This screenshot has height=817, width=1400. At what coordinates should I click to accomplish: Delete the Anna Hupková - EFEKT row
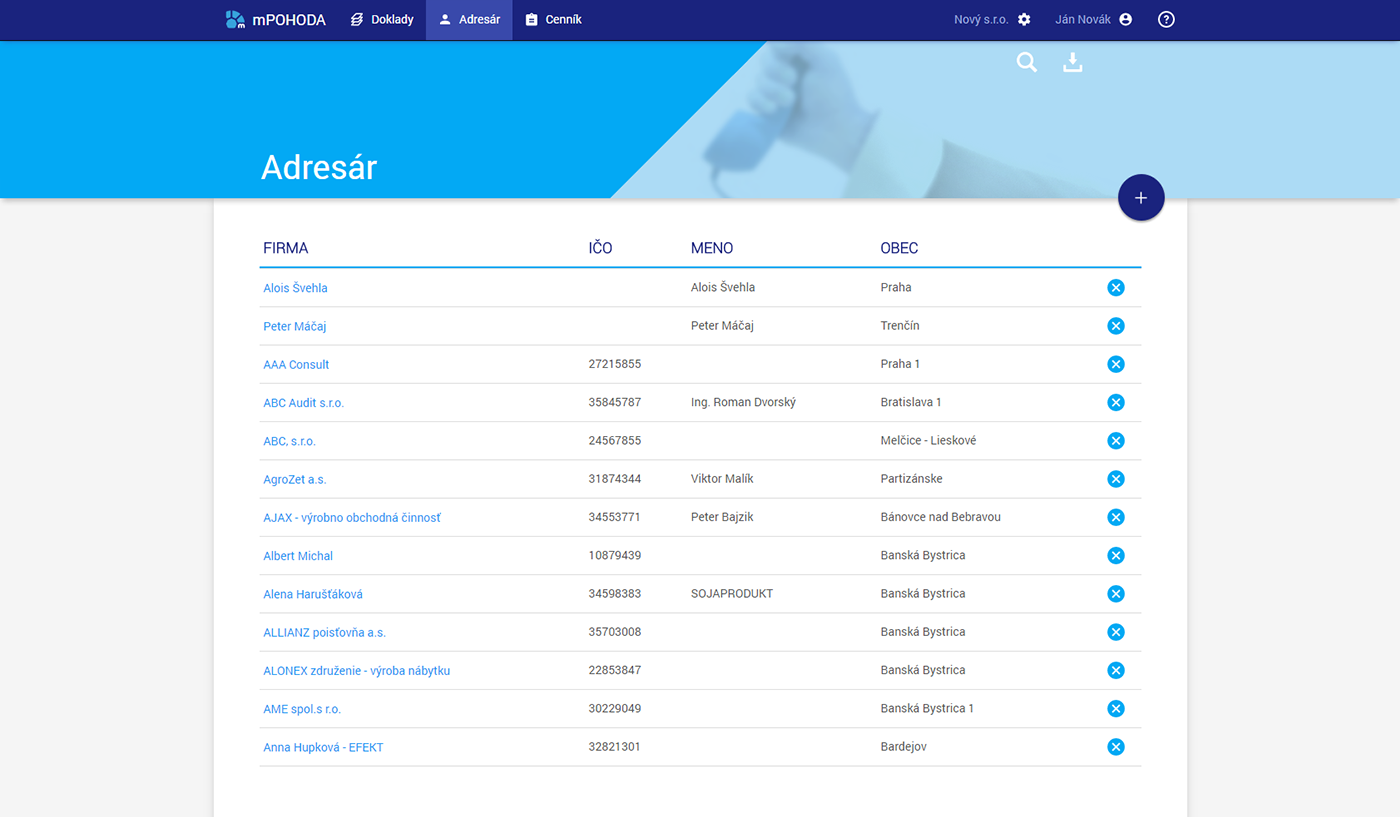[x=1116, y=747]
